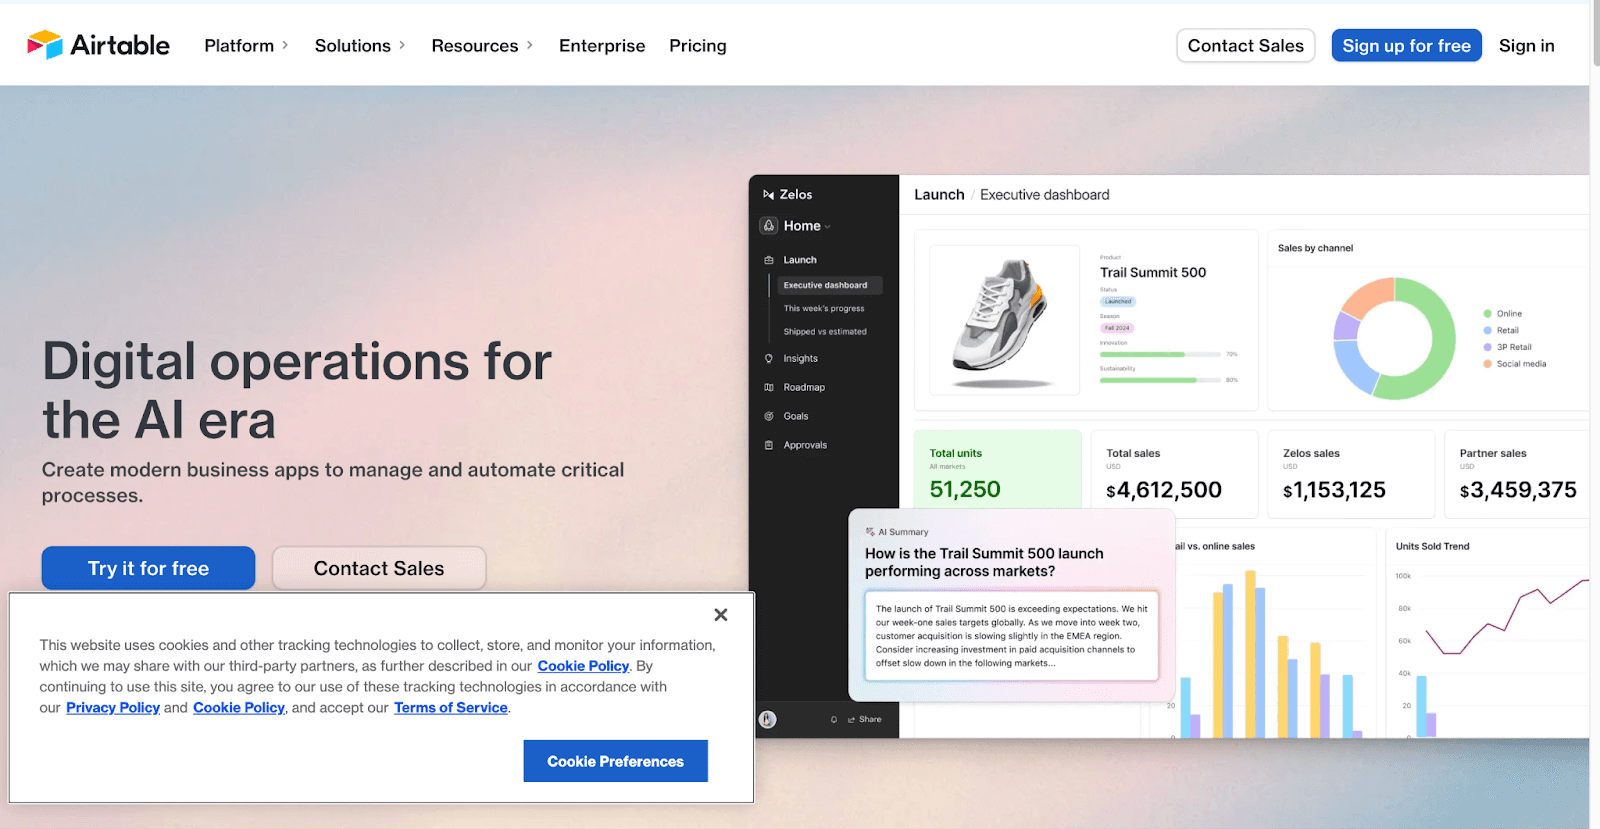1600x829 pixels.
Task: Click Contact Sales beside Try it for free
Action: pos(379,568)
